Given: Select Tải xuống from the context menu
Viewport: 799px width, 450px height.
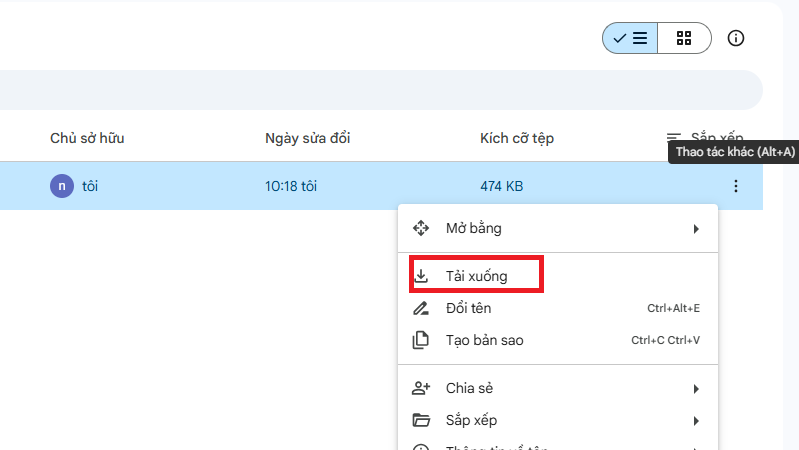Looking at the screenshot, I should [476, 275].
